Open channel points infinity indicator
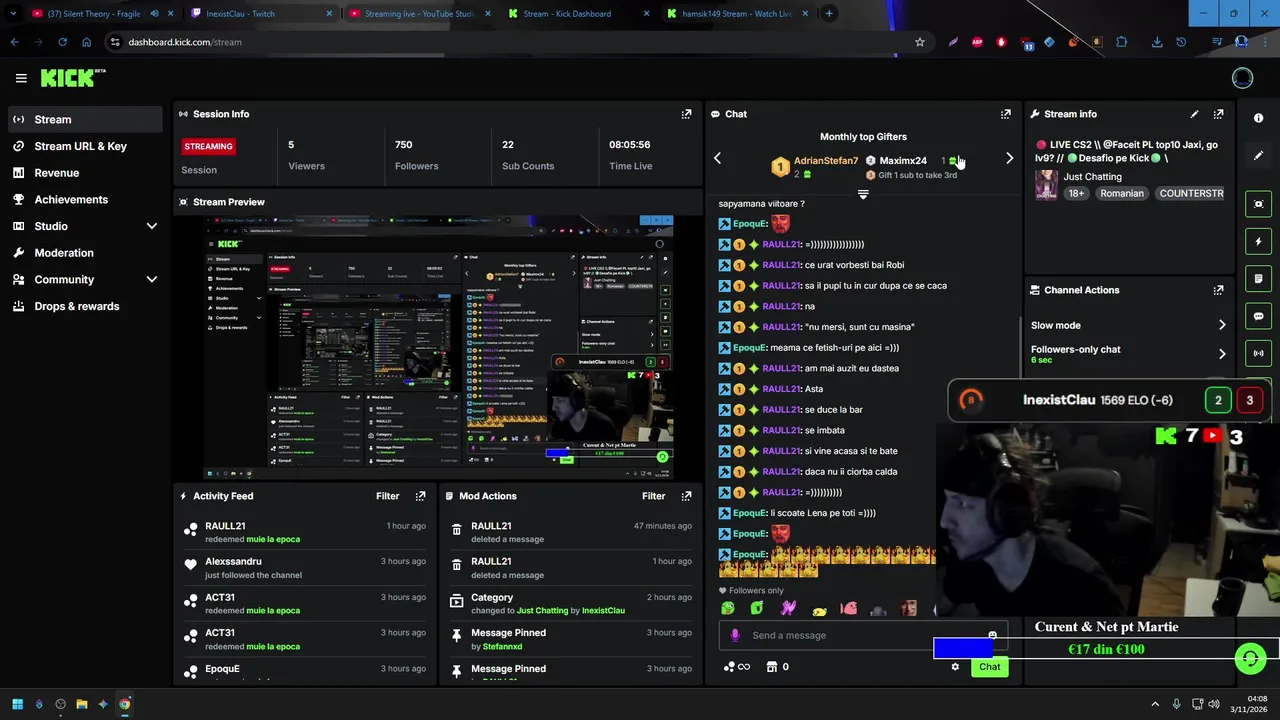The height and width of the screenshot is (720, 1280). [x=737, y=667]
